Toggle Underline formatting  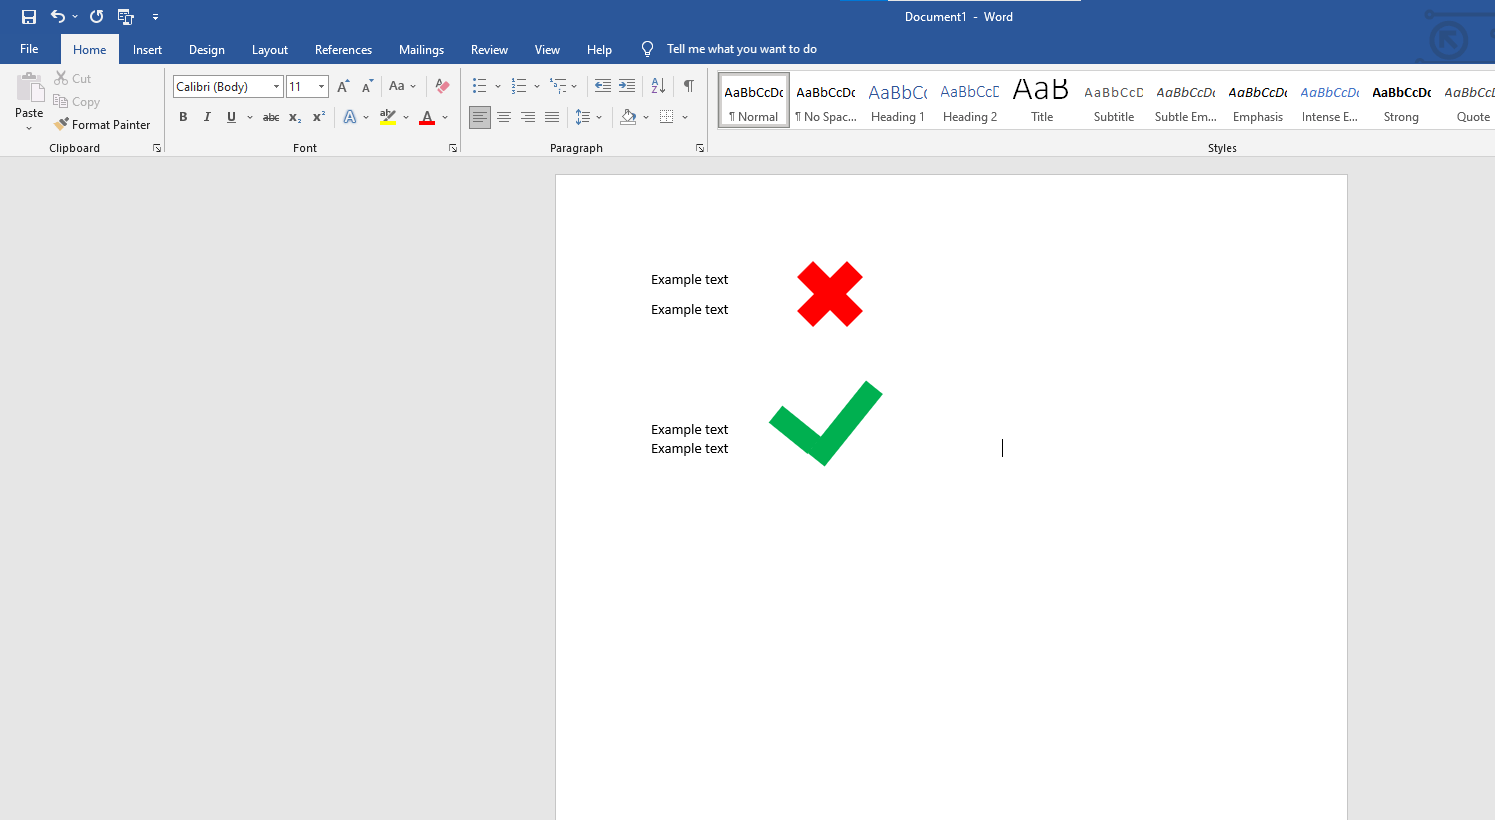click(231, 117)
